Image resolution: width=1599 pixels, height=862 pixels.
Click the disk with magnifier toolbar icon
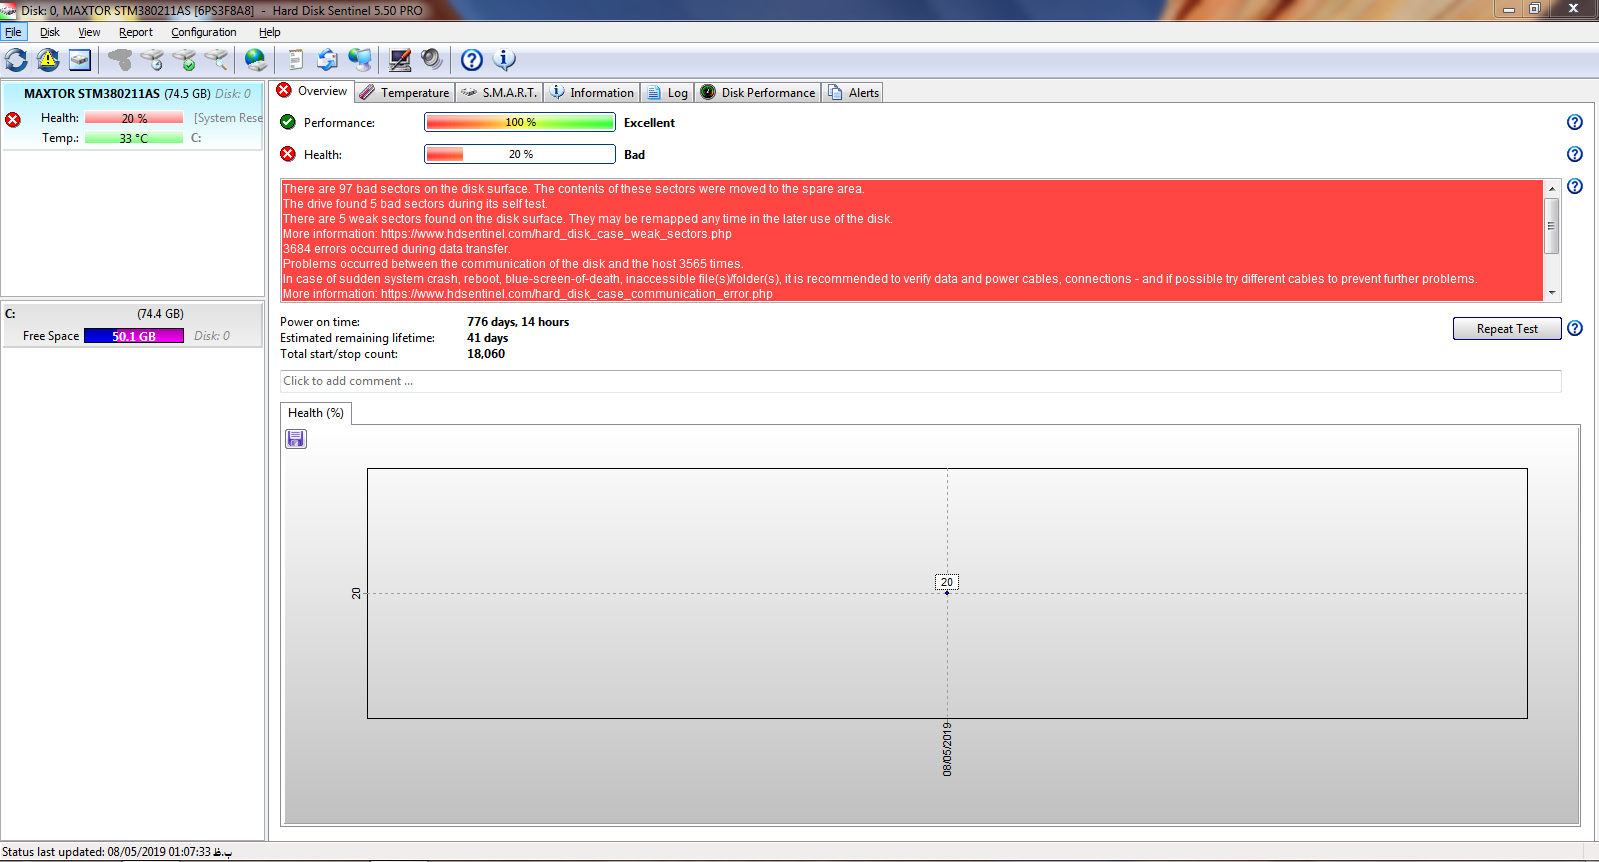coord(216,60)
